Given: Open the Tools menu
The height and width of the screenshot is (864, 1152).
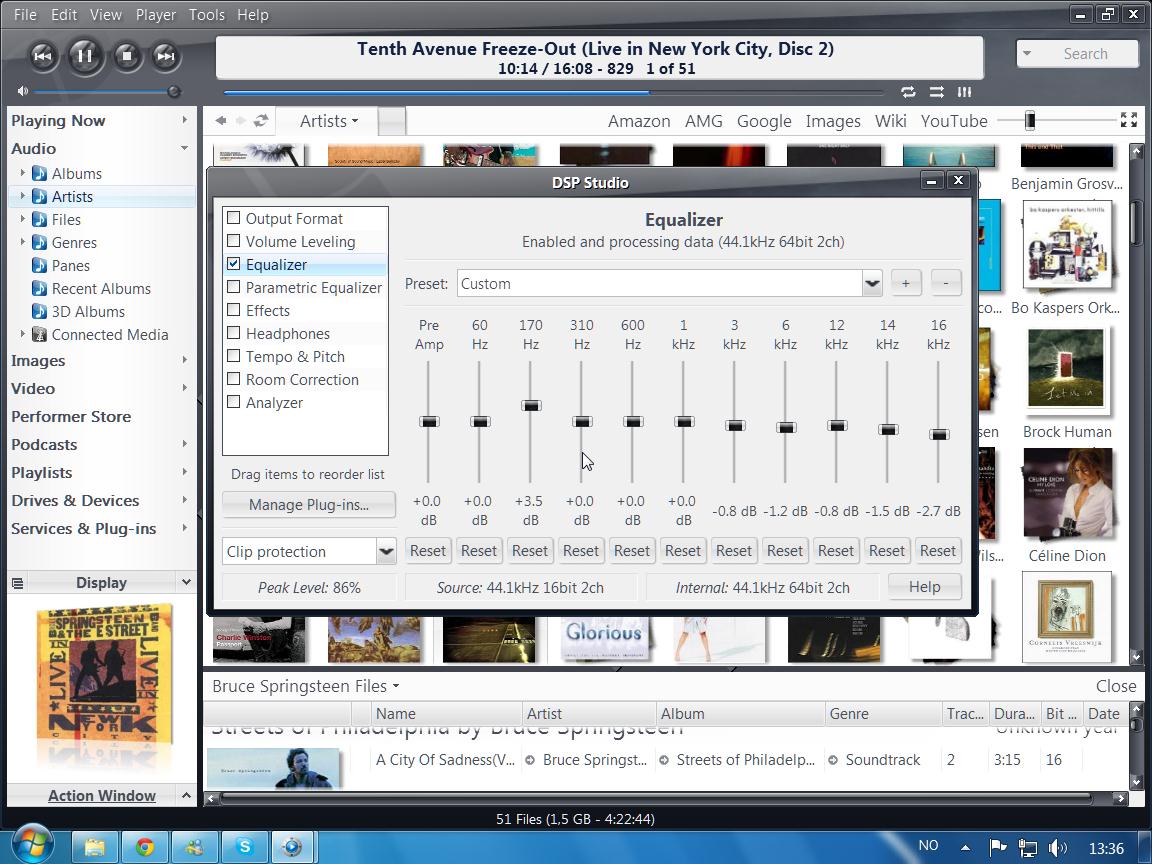Looking at the screenshot, I should tap(206, 15).
